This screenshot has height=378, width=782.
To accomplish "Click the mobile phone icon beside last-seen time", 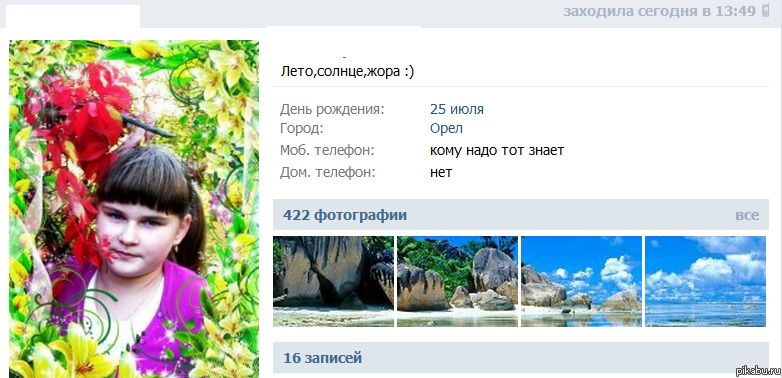I will tap(766, 11).
